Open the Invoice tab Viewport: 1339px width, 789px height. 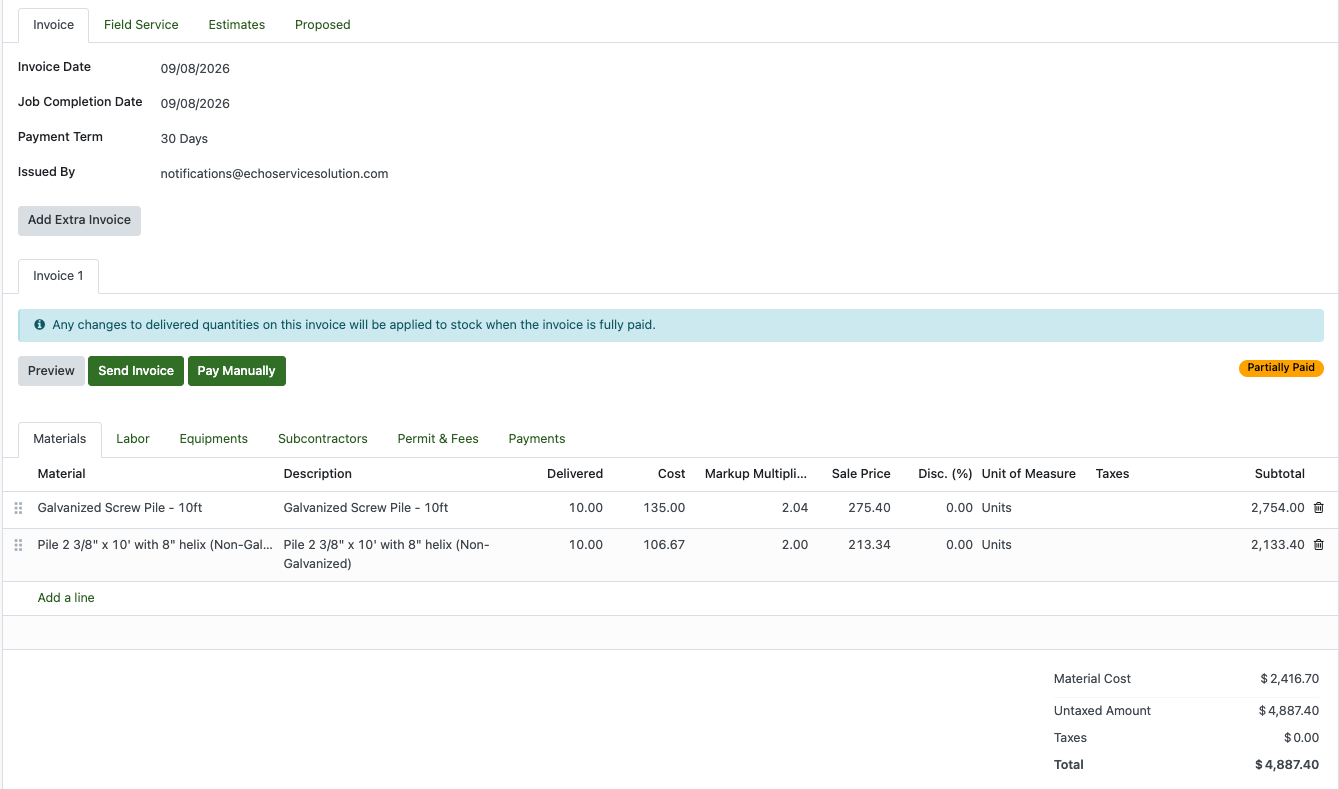tap(53, 25)
